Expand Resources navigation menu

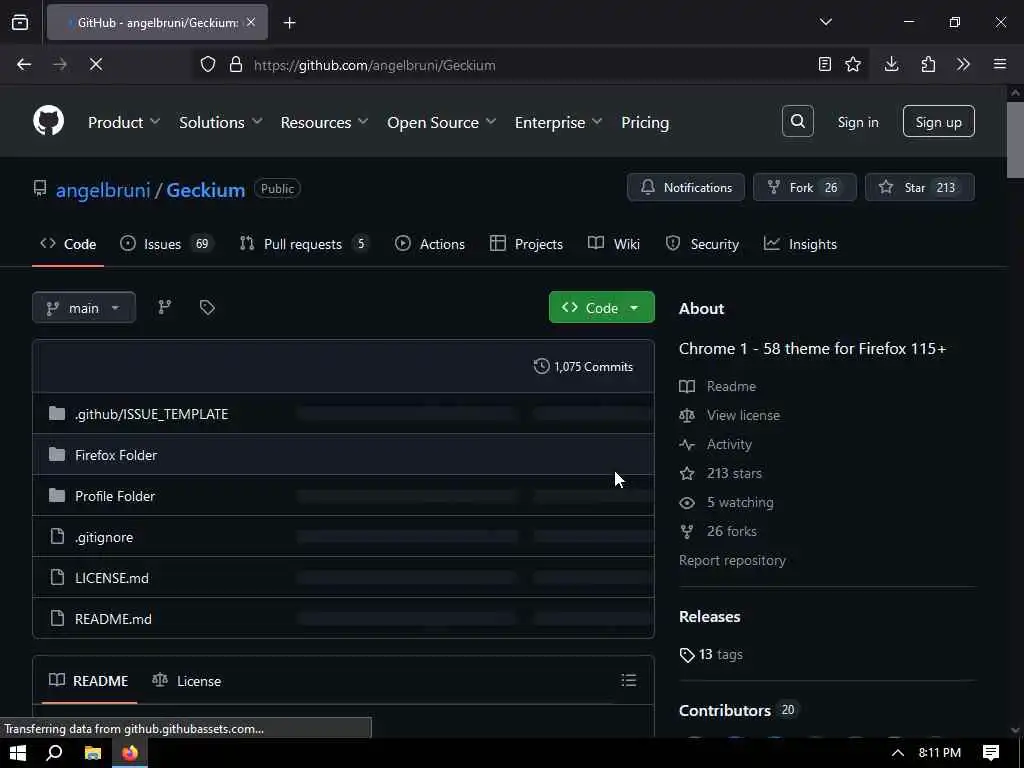325,122
